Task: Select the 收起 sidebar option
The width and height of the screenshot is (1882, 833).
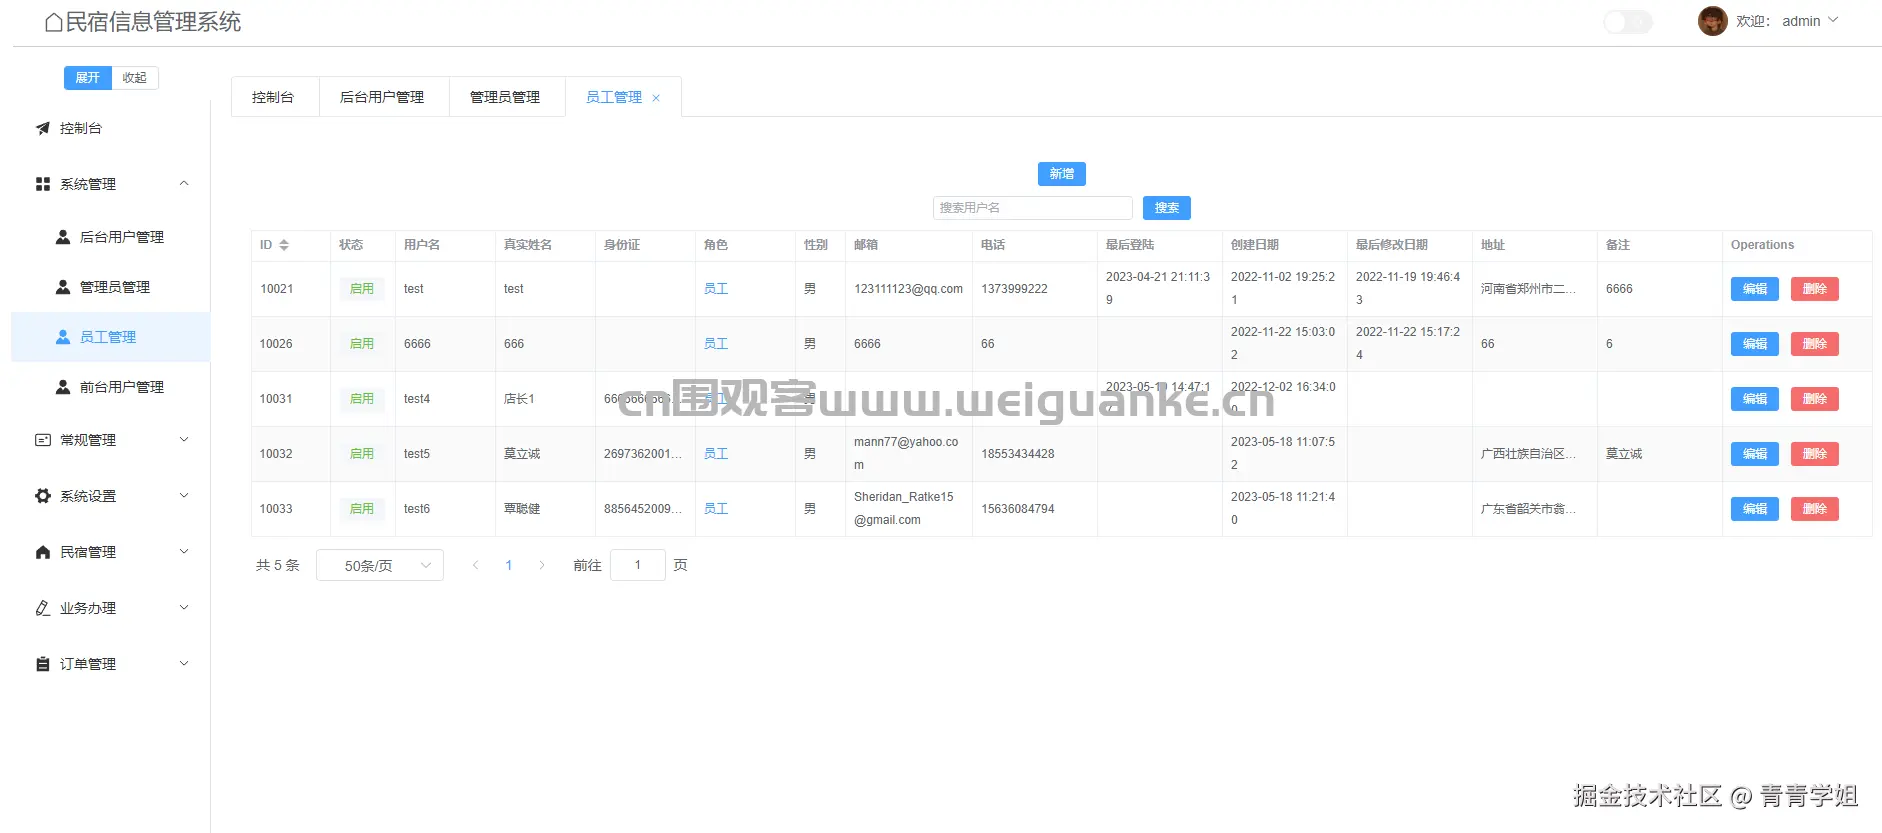Action: (x=135, y=78)
